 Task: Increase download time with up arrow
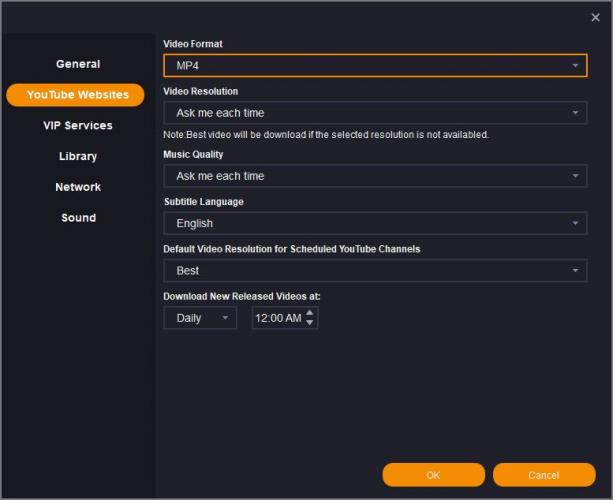(x=310, y=313)
